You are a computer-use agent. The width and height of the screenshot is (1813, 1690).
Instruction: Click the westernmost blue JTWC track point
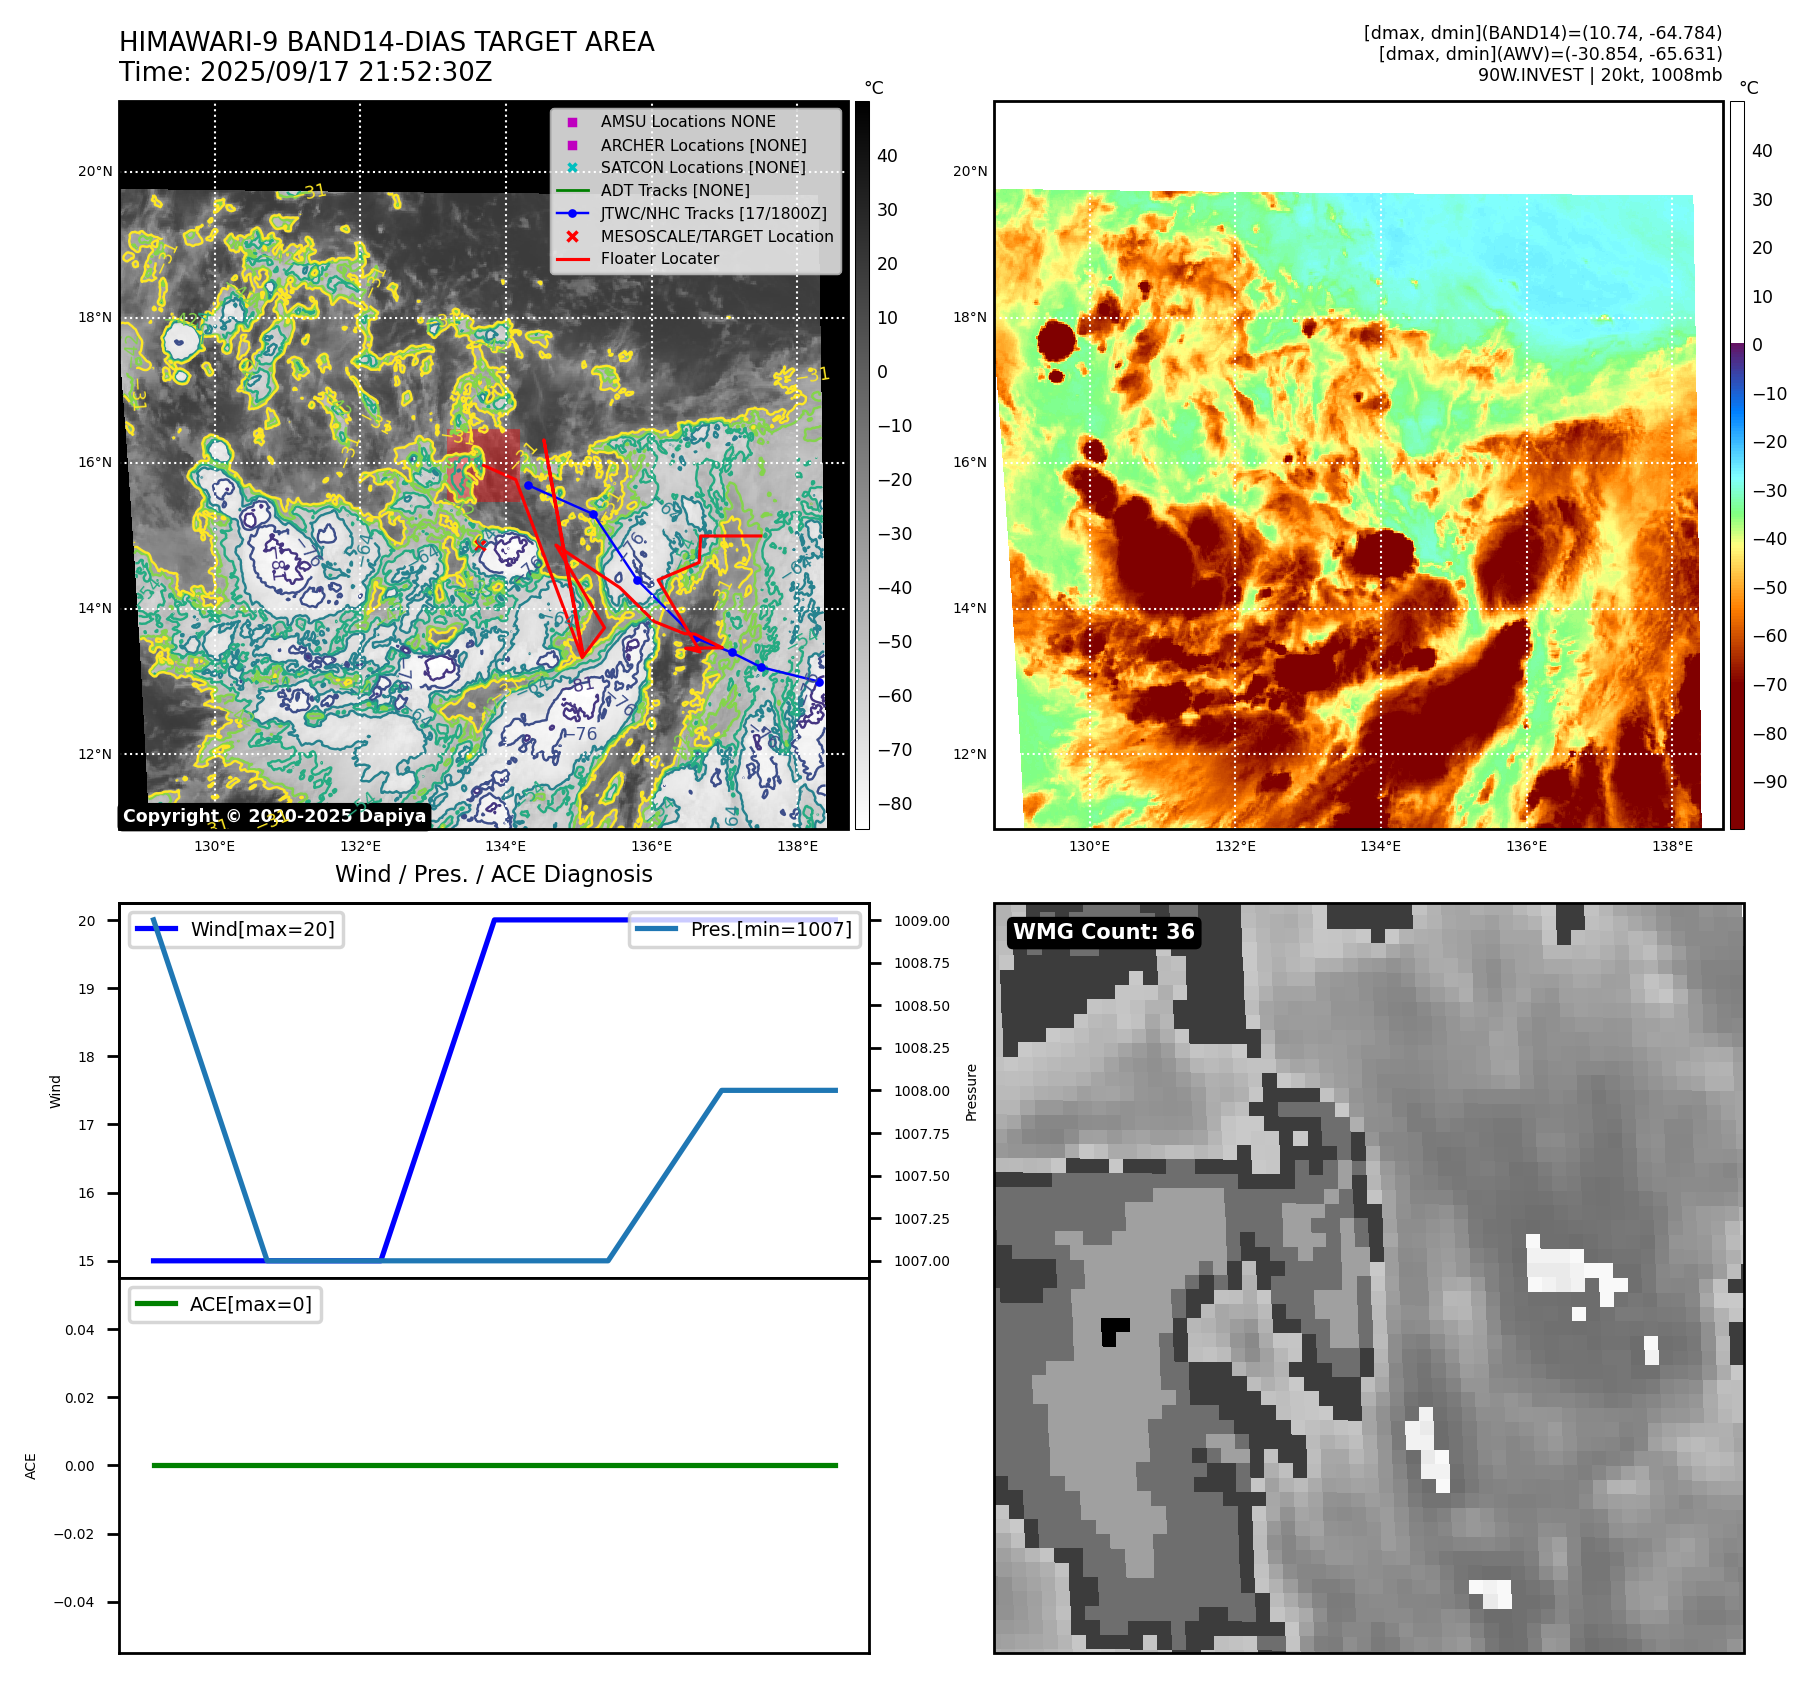point(528,485)
